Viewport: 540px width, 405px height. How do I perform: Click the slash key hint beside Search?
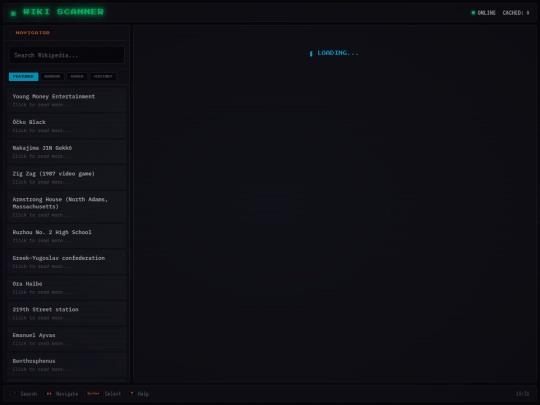pos(14,394)
